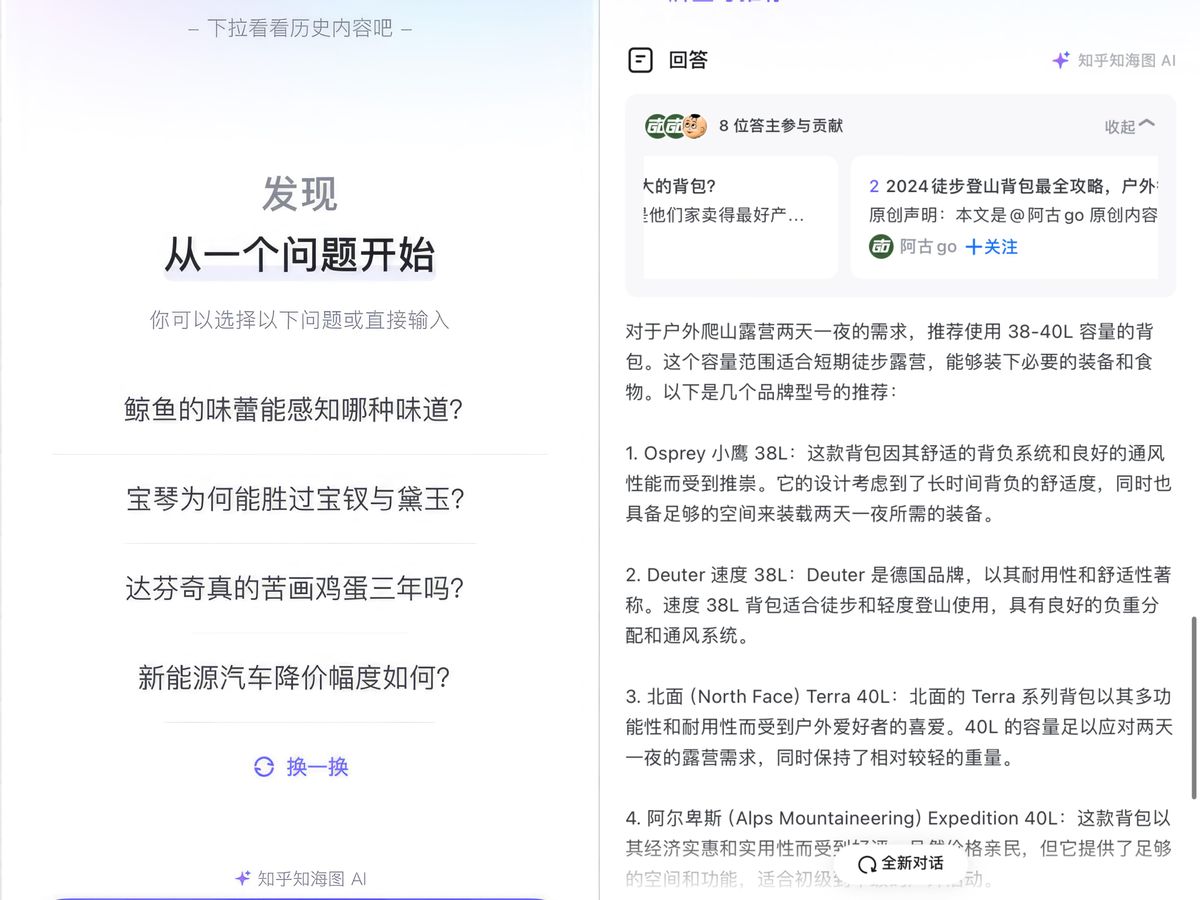Image resolution: width=1200 pixels, height=900 pixels.
Task: Select question 宝琴为何能胜过宝钗与黛玉?
Action: pyautogui.click(x=299, y=499)
